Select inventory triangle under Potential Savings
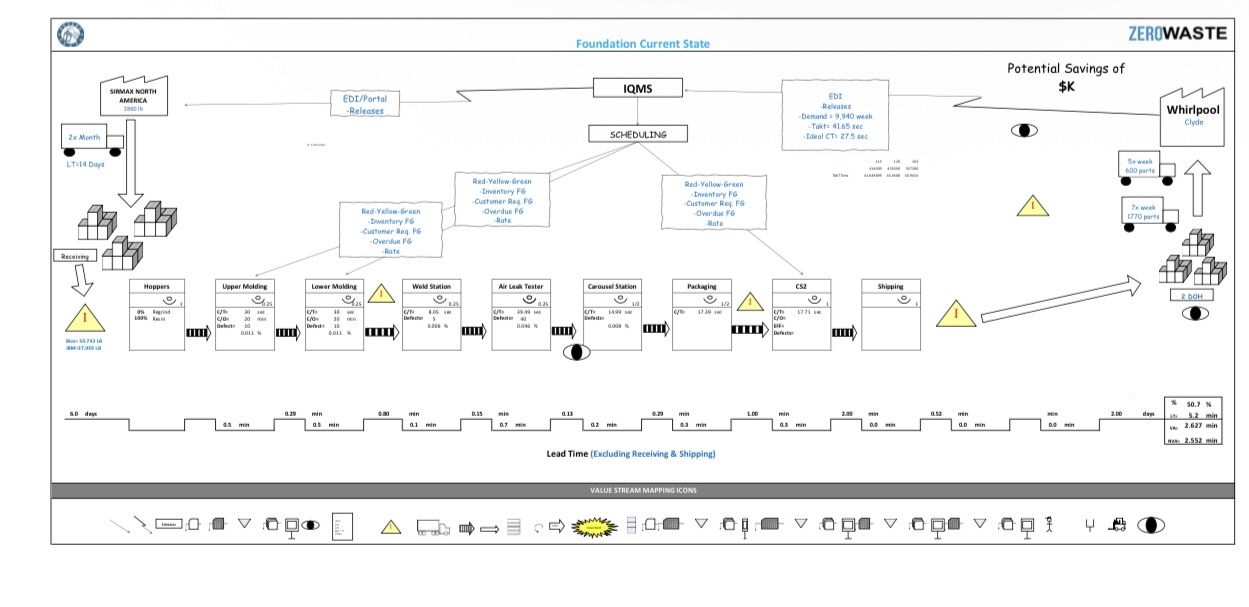The image size is (1249, 607). coord(1033,206)
